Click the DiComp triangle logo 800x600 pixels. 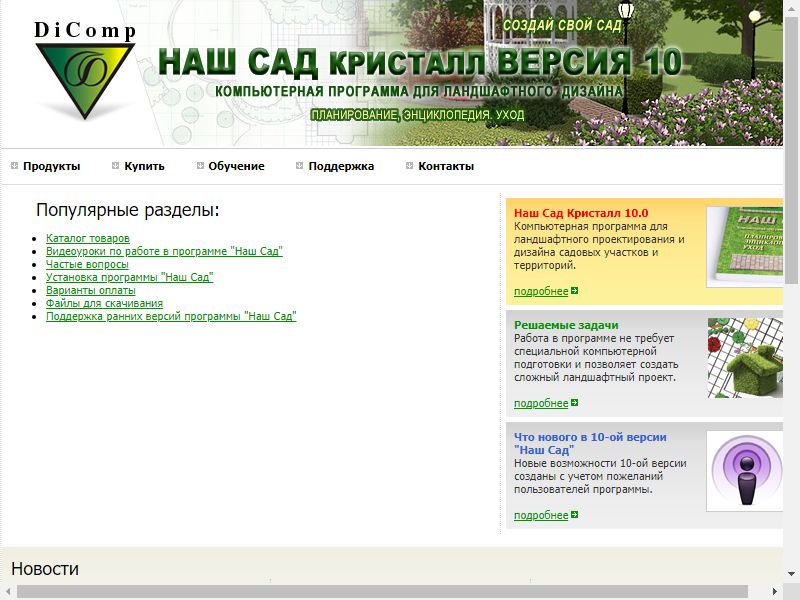coord(85,81)
